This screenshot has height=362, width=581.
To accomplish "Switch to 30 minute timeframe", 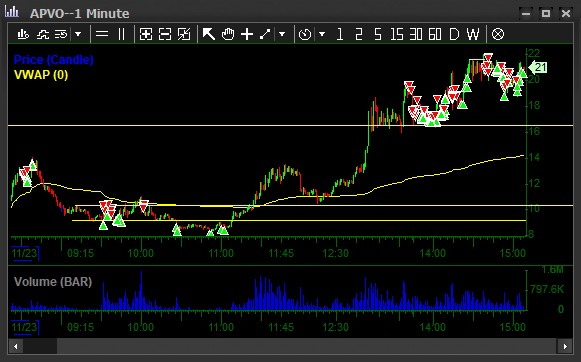I will (416, 34).
